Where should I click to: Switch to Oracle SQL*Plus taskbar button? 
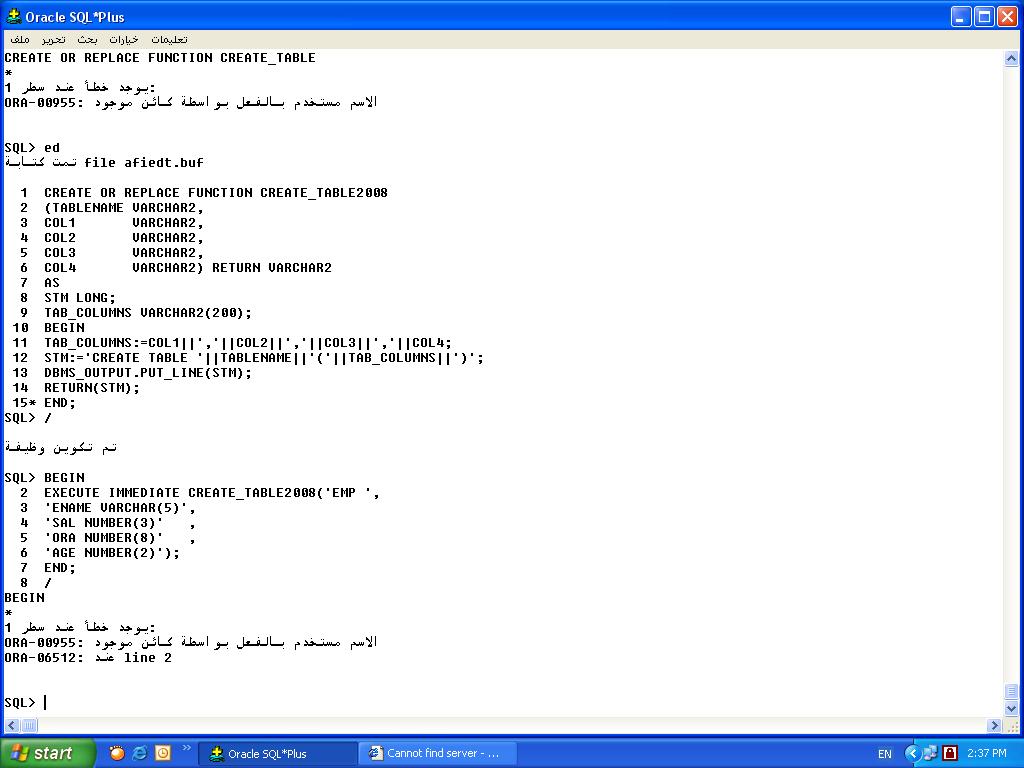tap(277, 753)
